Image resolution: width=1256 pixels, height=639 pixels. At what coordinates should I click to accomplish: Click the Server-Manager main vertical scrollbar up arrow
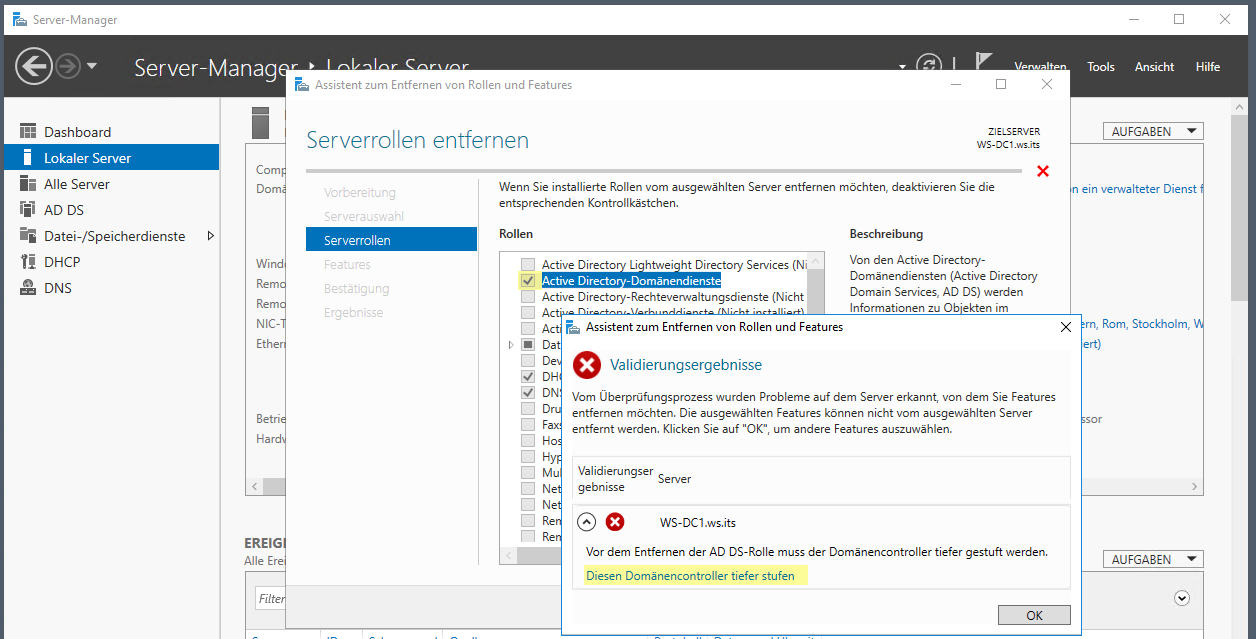tap(1238, 106)
